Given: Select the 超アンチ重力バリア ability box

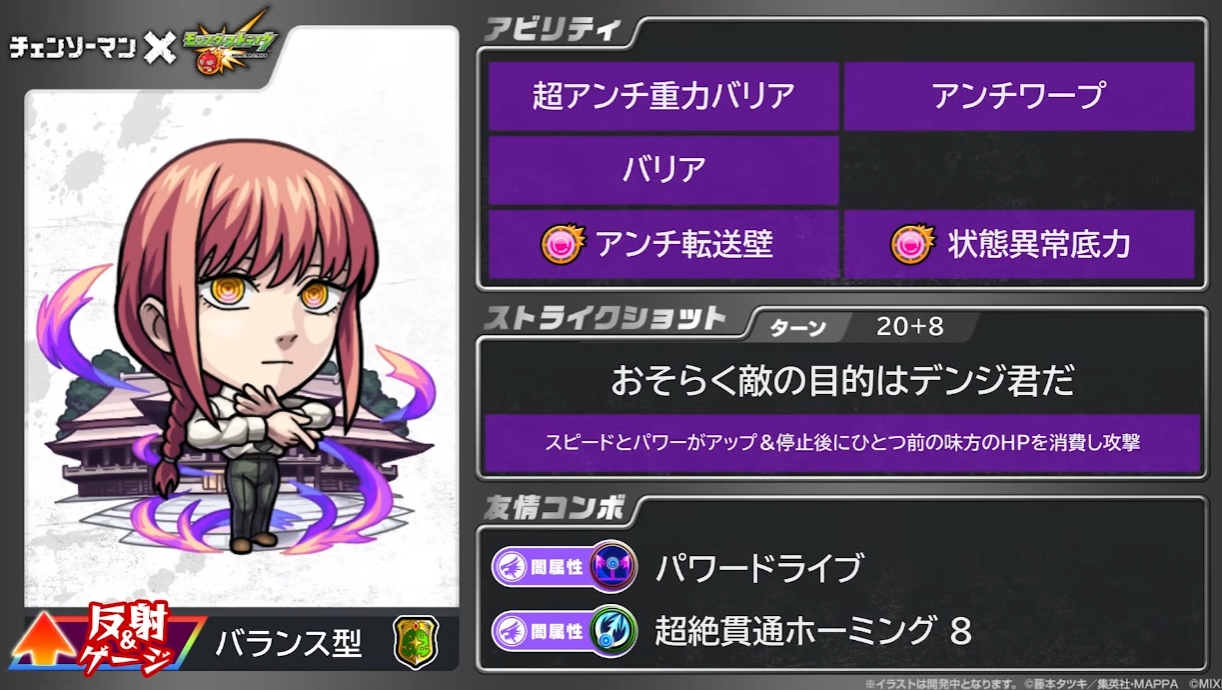Looking at the screenshot, I should [x=664, y=97].
